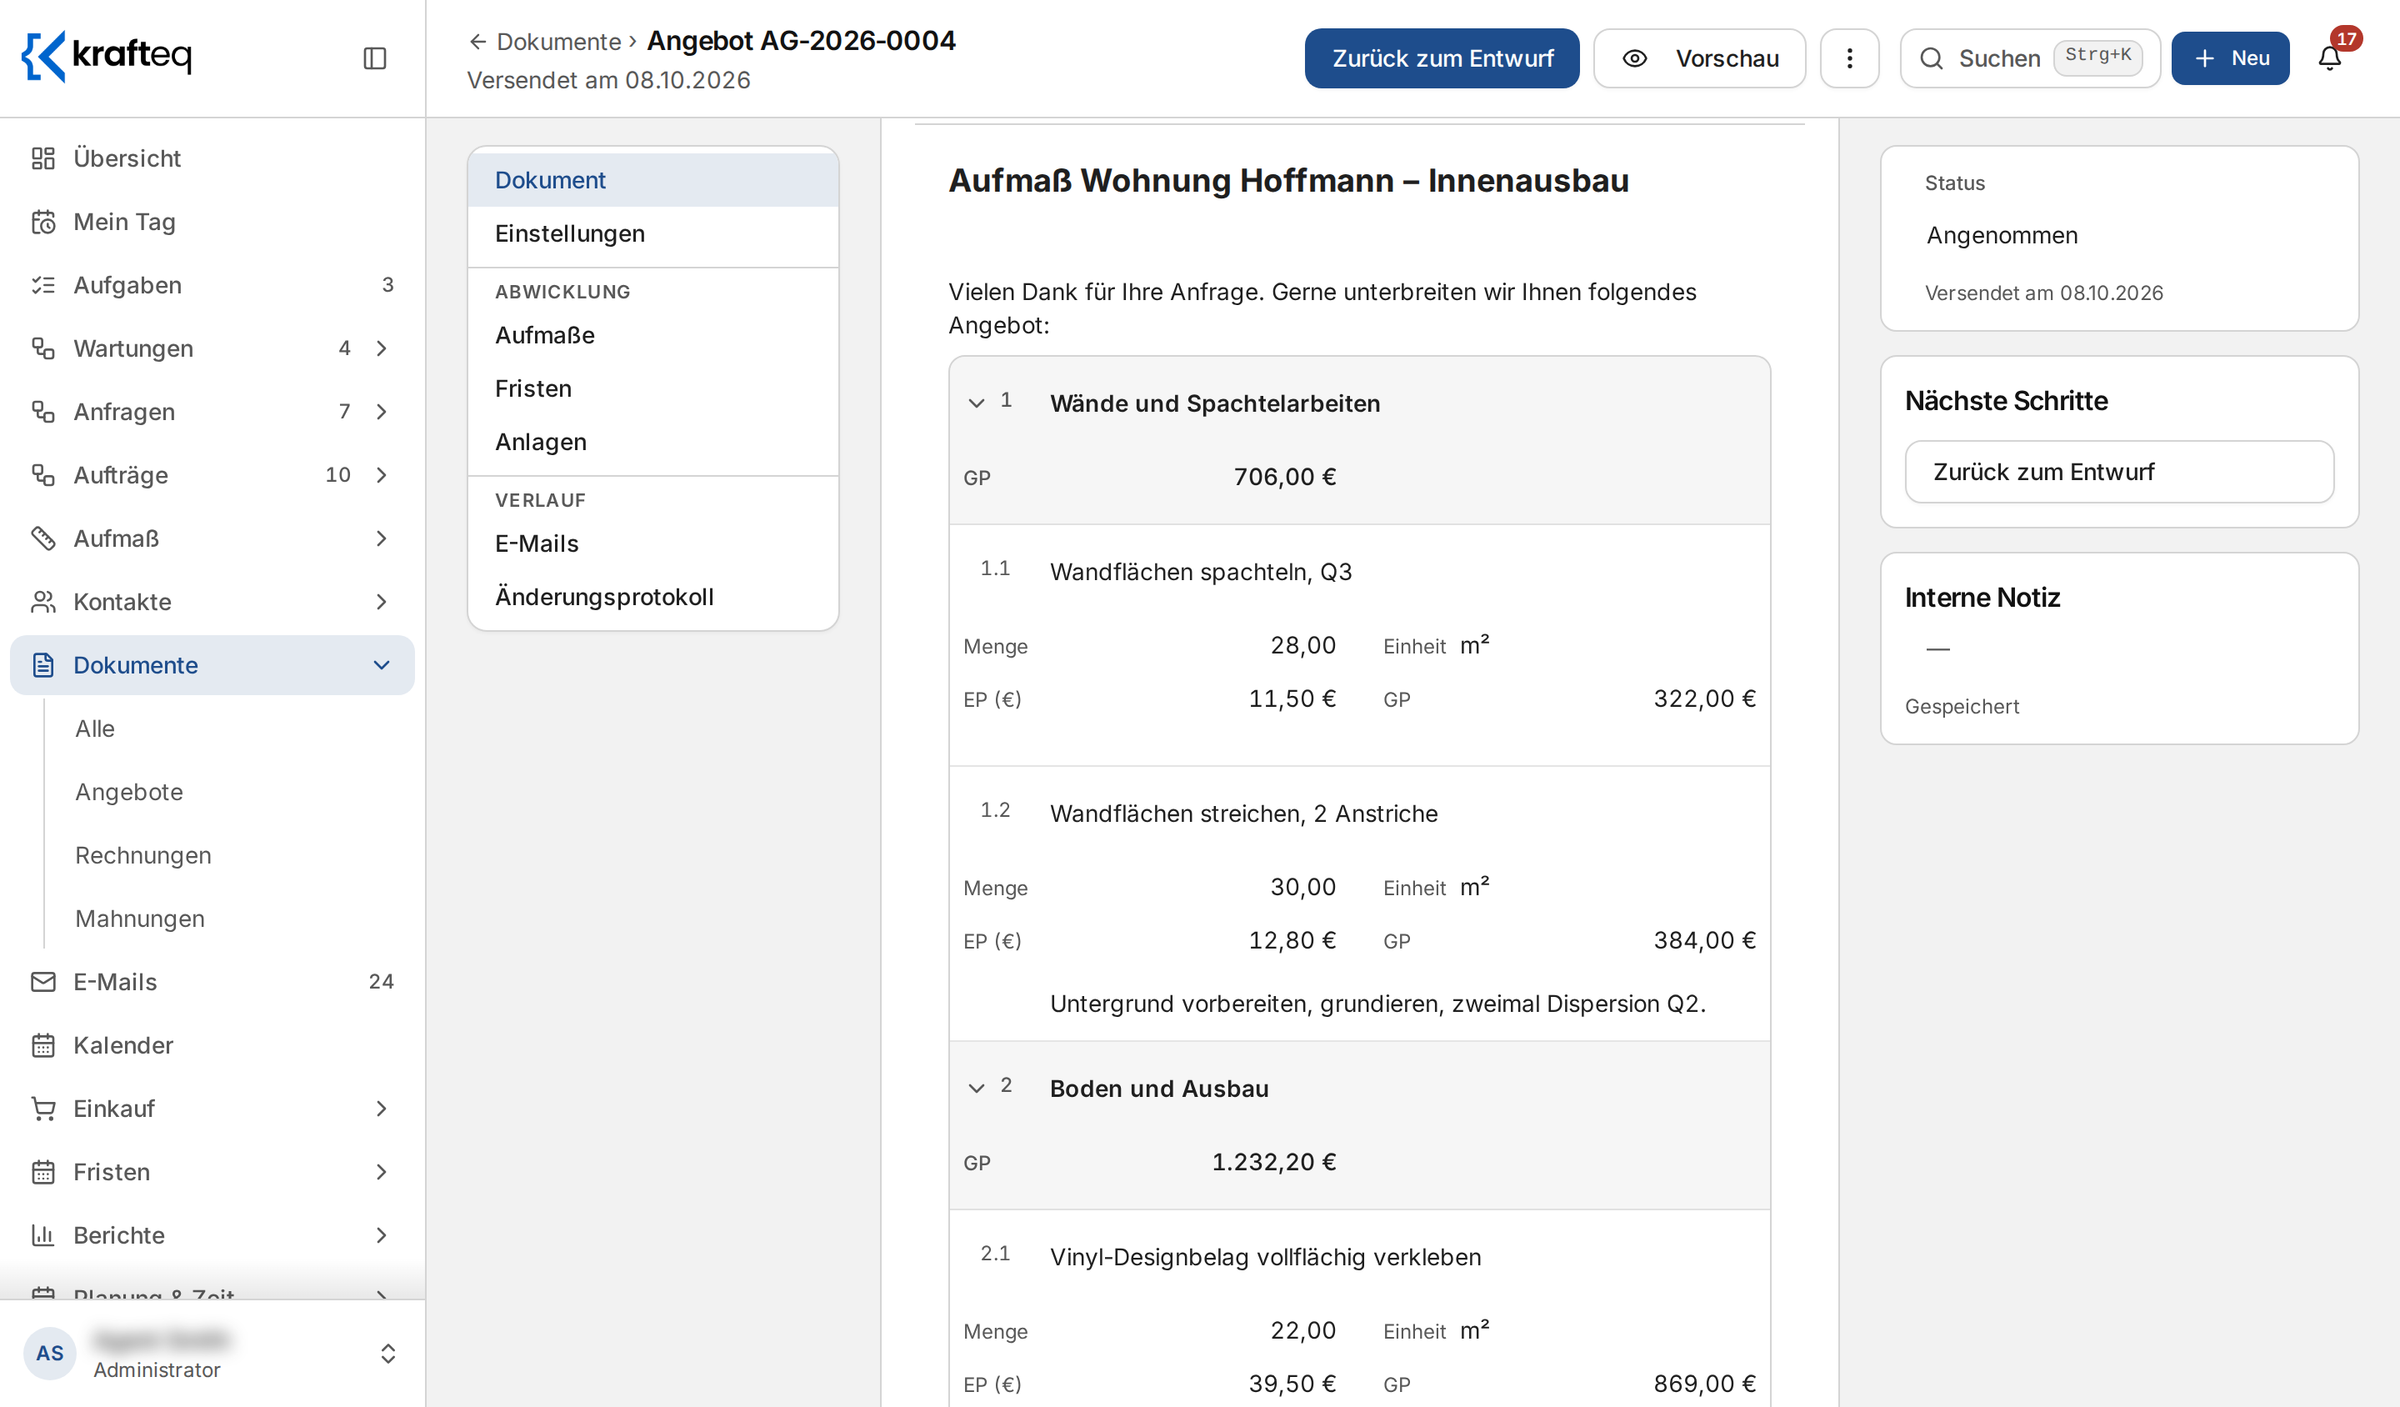The width and height of the screenshot is (2400, 1407).
Task: Click the Neu create button
Action: (x=2230, y=58)
